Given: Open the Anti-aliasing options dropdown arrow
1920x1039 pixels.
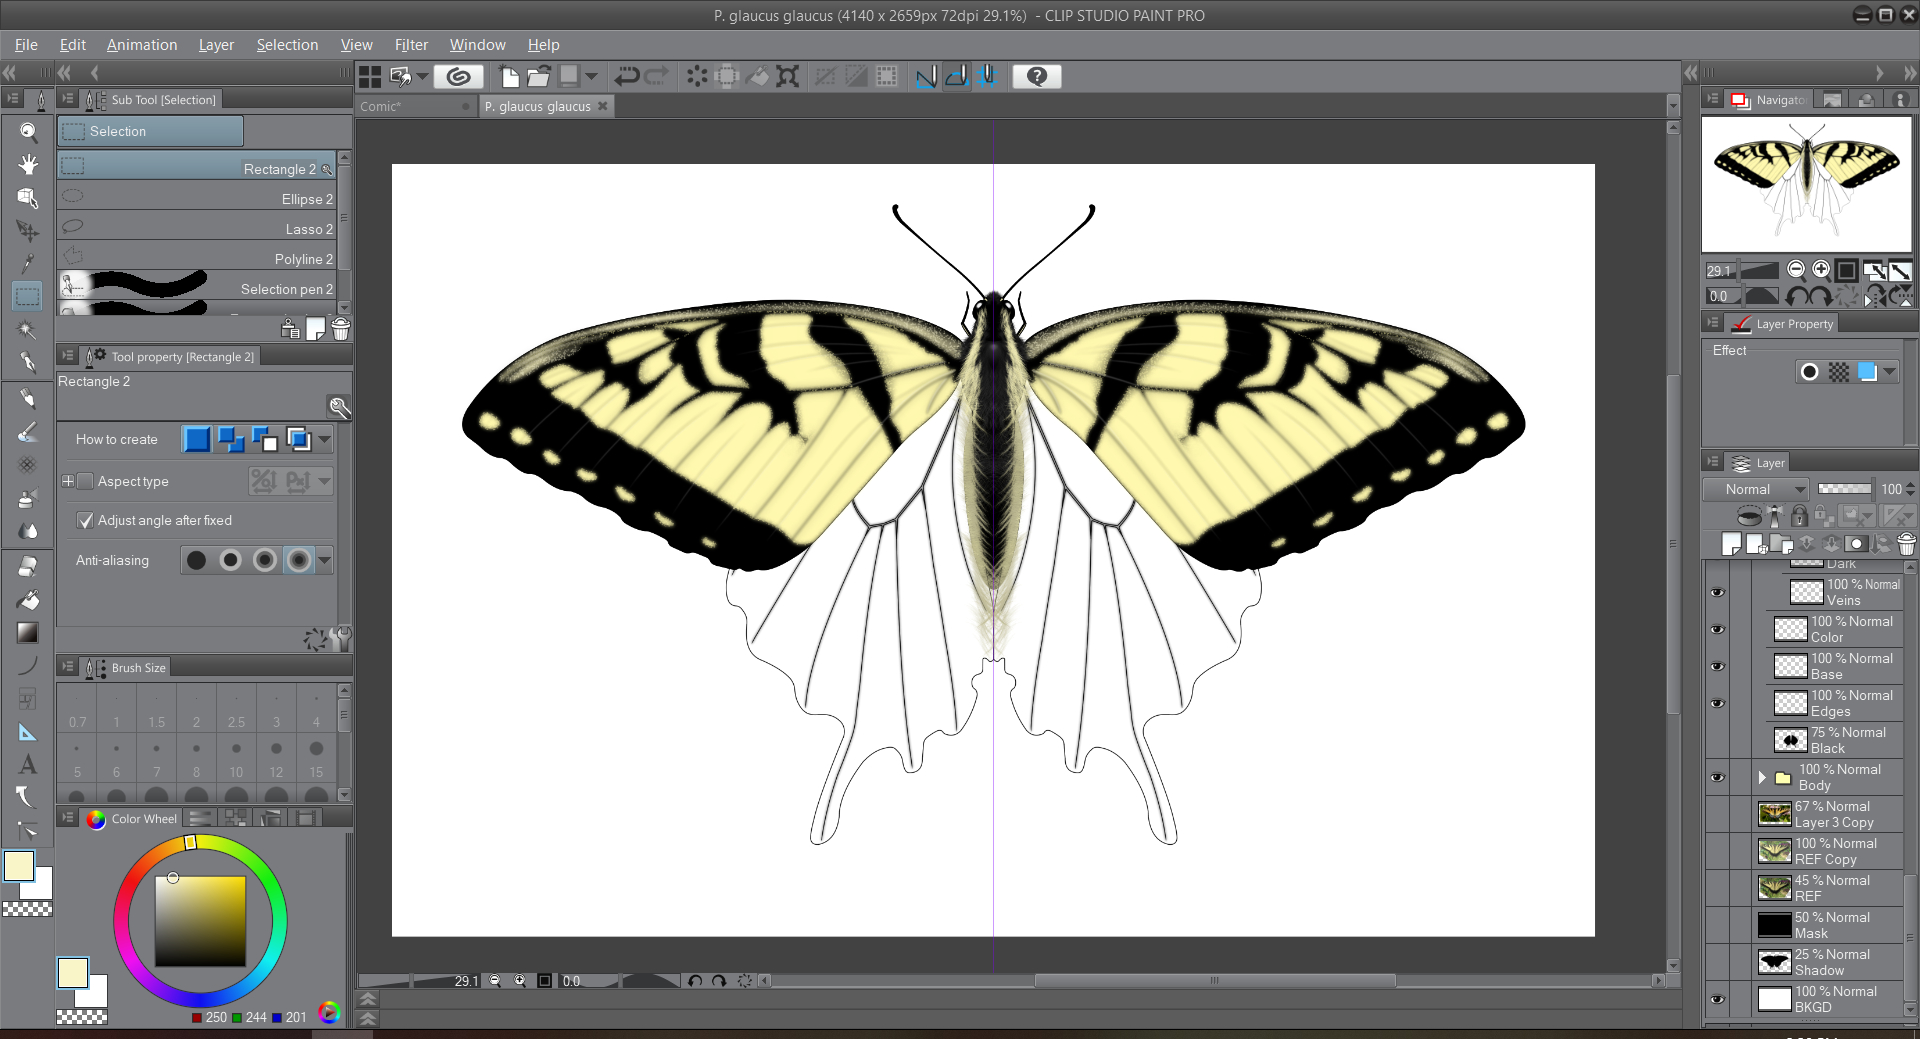Looking at the screenshot, I should click(x=325, y=560).
